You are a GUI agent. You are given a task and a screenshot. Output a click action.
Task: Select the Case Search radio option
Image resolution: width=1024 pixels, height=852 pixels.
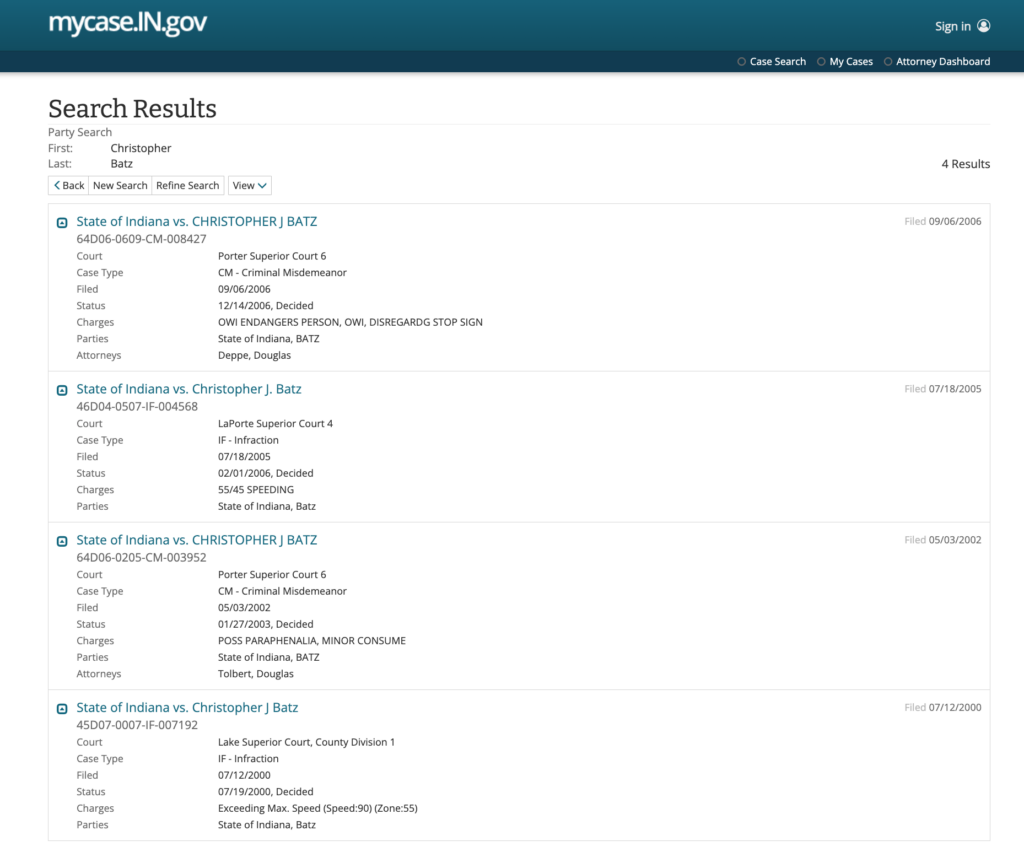click(x=742, y=62)
